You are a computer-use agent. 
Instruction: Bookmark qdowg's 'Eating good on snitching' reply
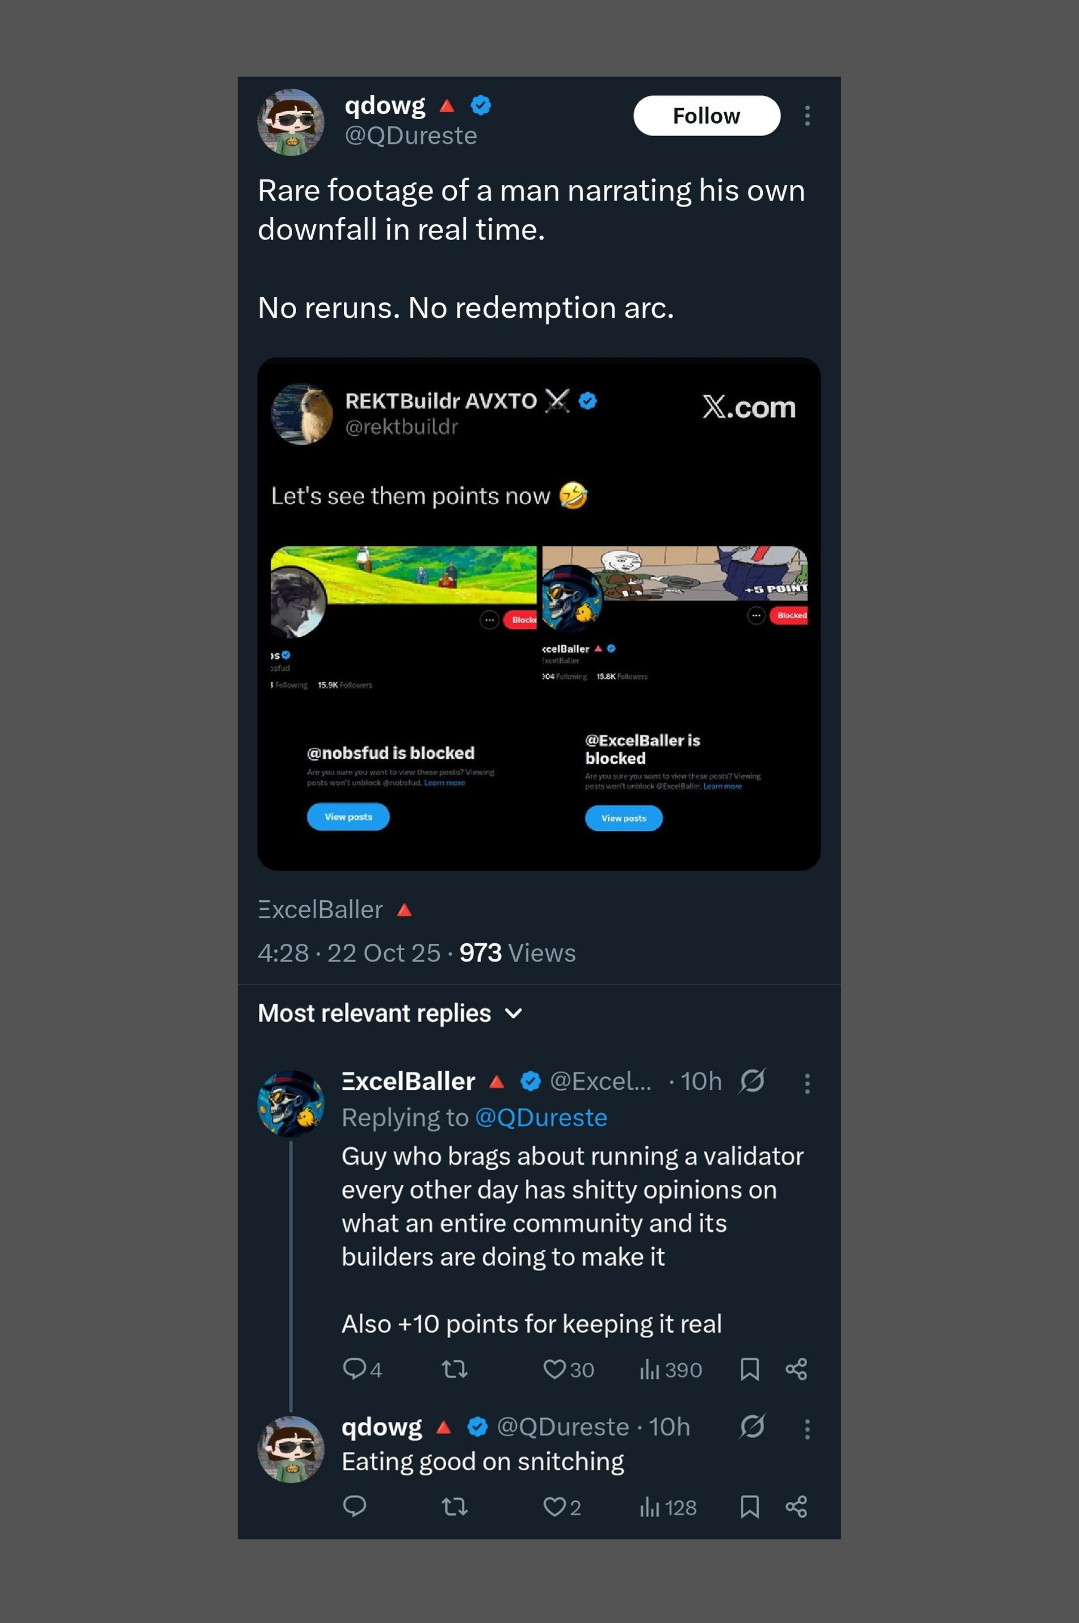[x=749, y=1506]
